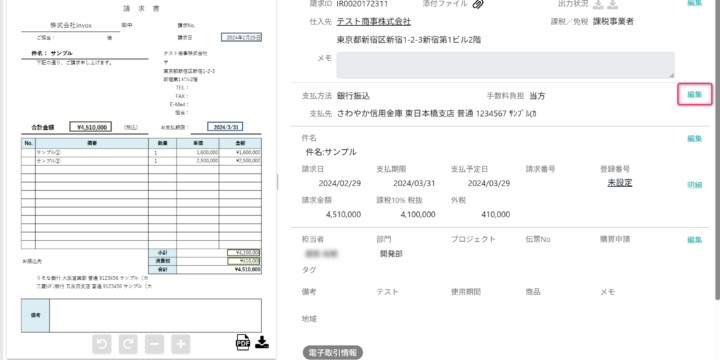Viewport: 720px width, 360px height.
Task: Click the りそな銀行 bank transfer line in preview
Action: [x=92, y=278]
